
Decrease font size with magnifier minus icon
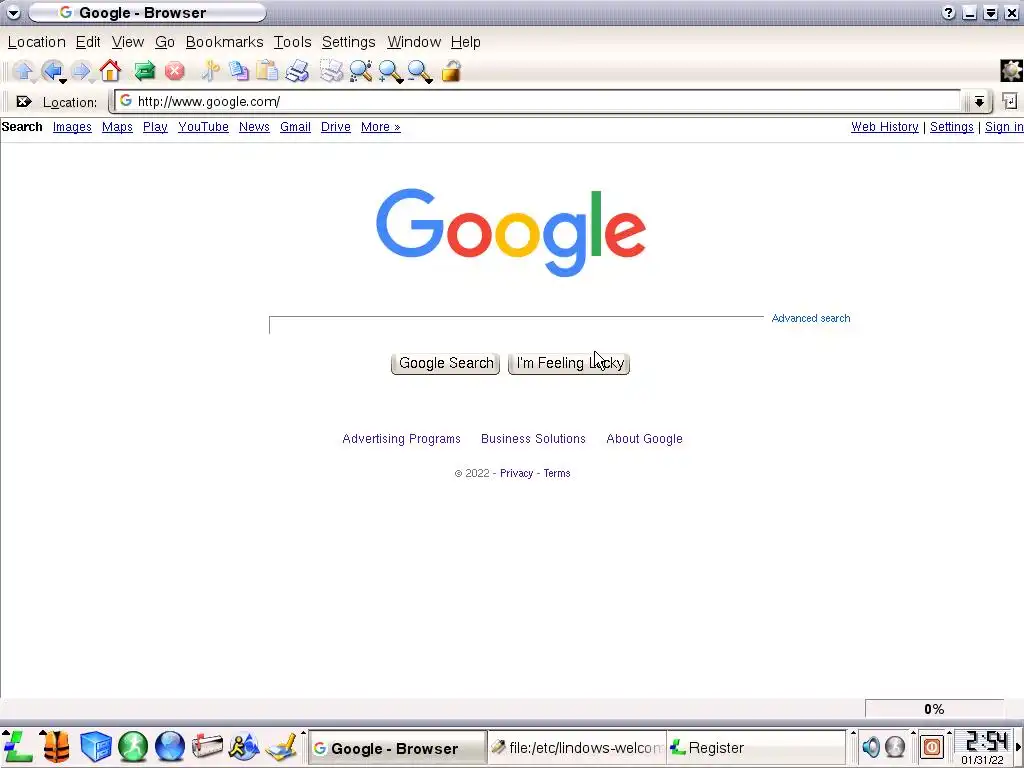420,71
